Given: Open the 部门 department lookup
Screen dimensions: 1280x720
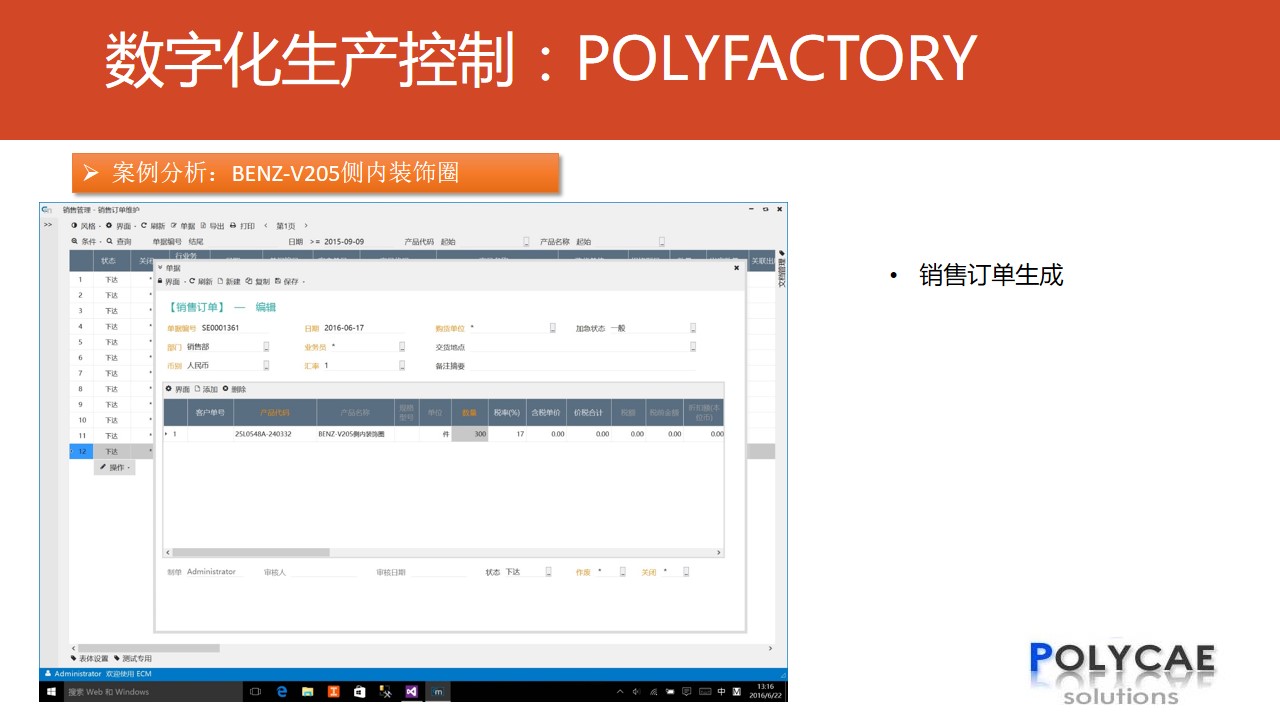Looking at the screenshot, I should [267, 347].
